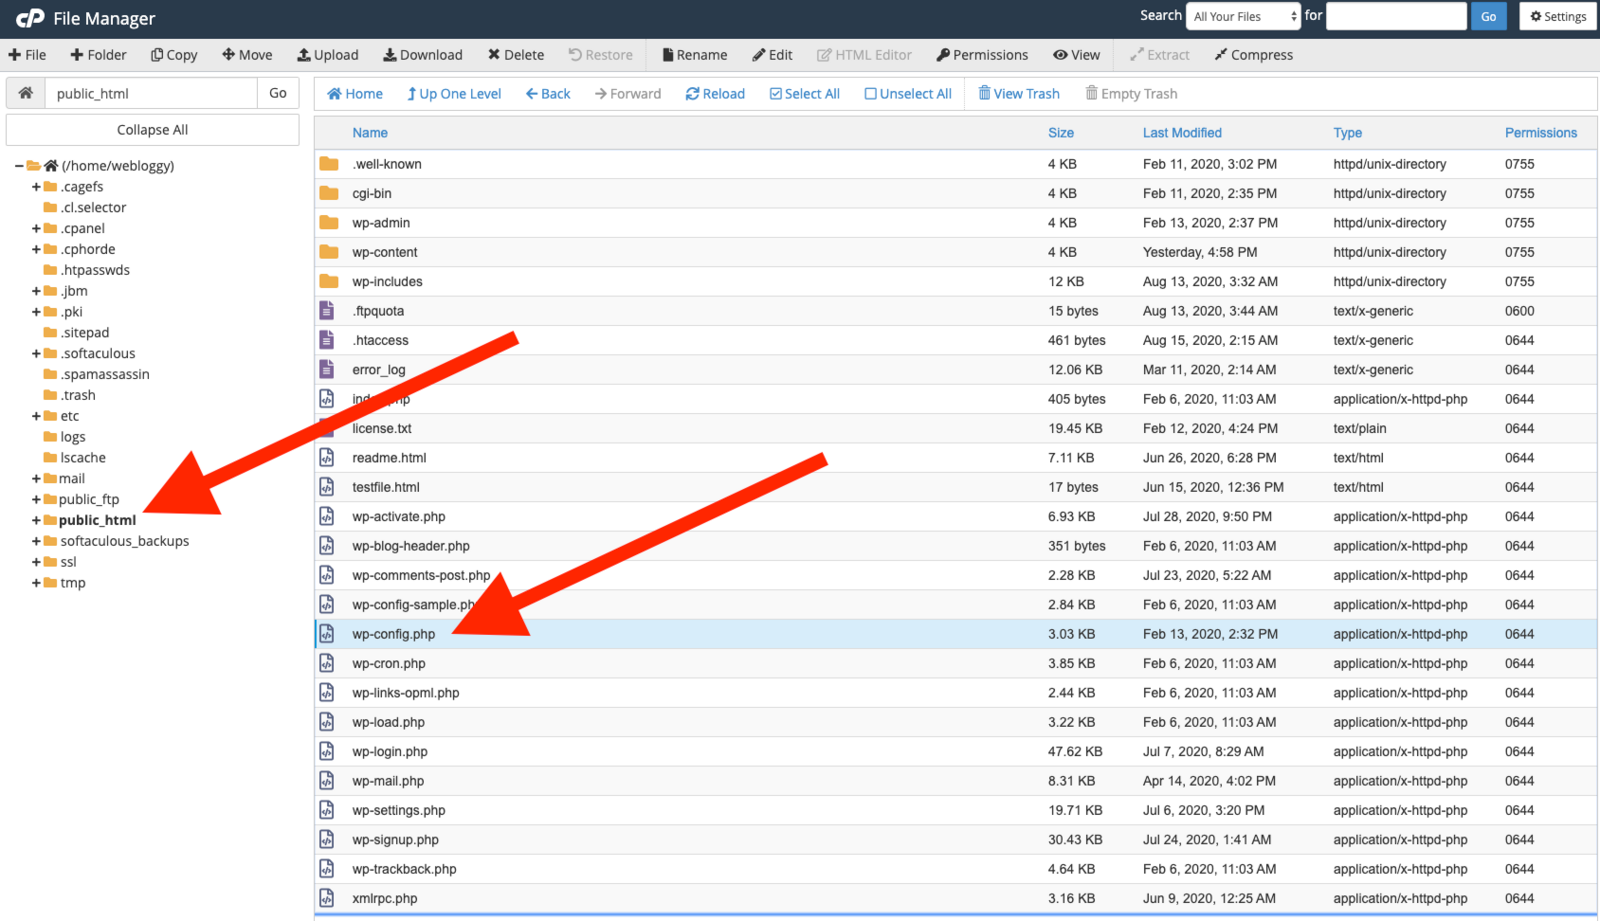This screenshot has width=1600, height=921.
Task: Click the public_html path input field
Action: click(x=151, y=93)
